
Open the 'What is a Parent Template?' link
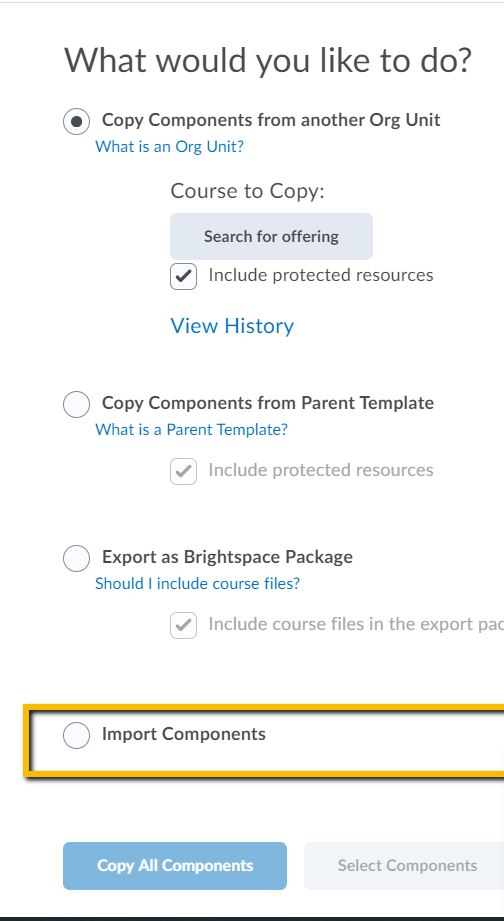(x=191, y=429)
